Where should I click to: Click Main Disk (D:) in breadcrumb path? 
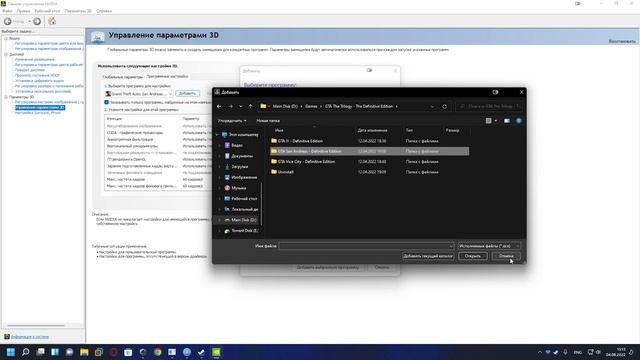[x=285, y=107]
